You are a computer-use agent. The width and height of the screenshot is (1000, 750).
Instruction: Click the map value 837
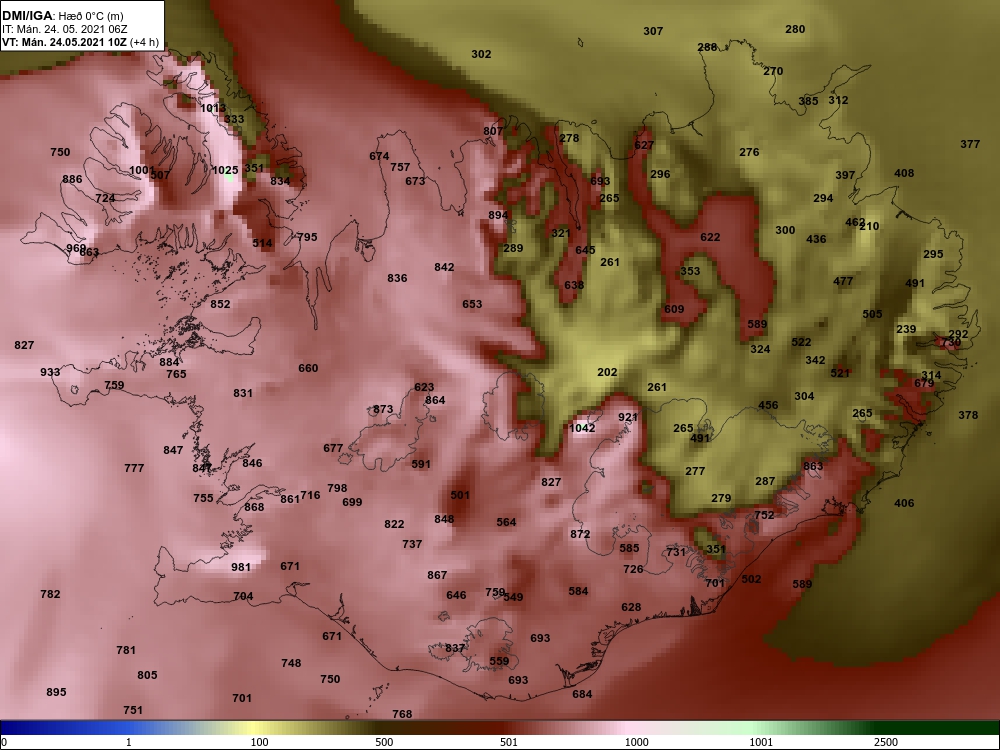pos(455,648)
